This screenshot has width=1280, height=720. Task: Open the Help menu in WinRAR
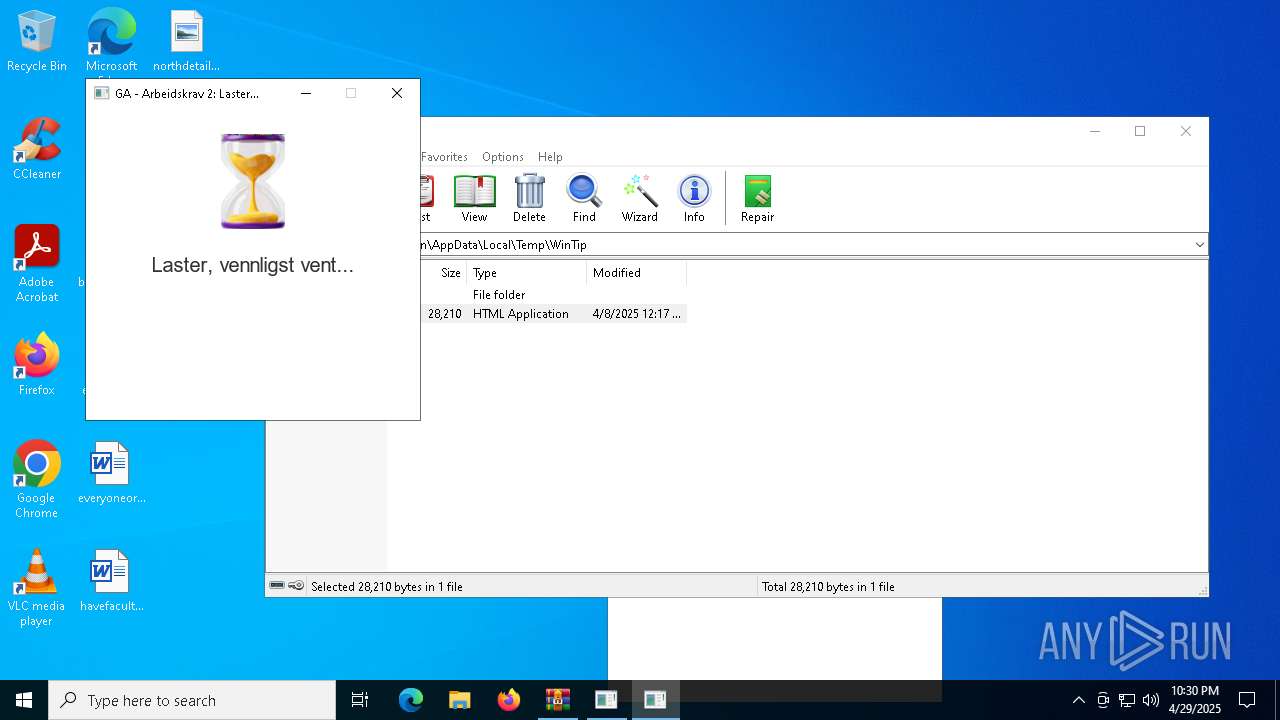(550, 157)
